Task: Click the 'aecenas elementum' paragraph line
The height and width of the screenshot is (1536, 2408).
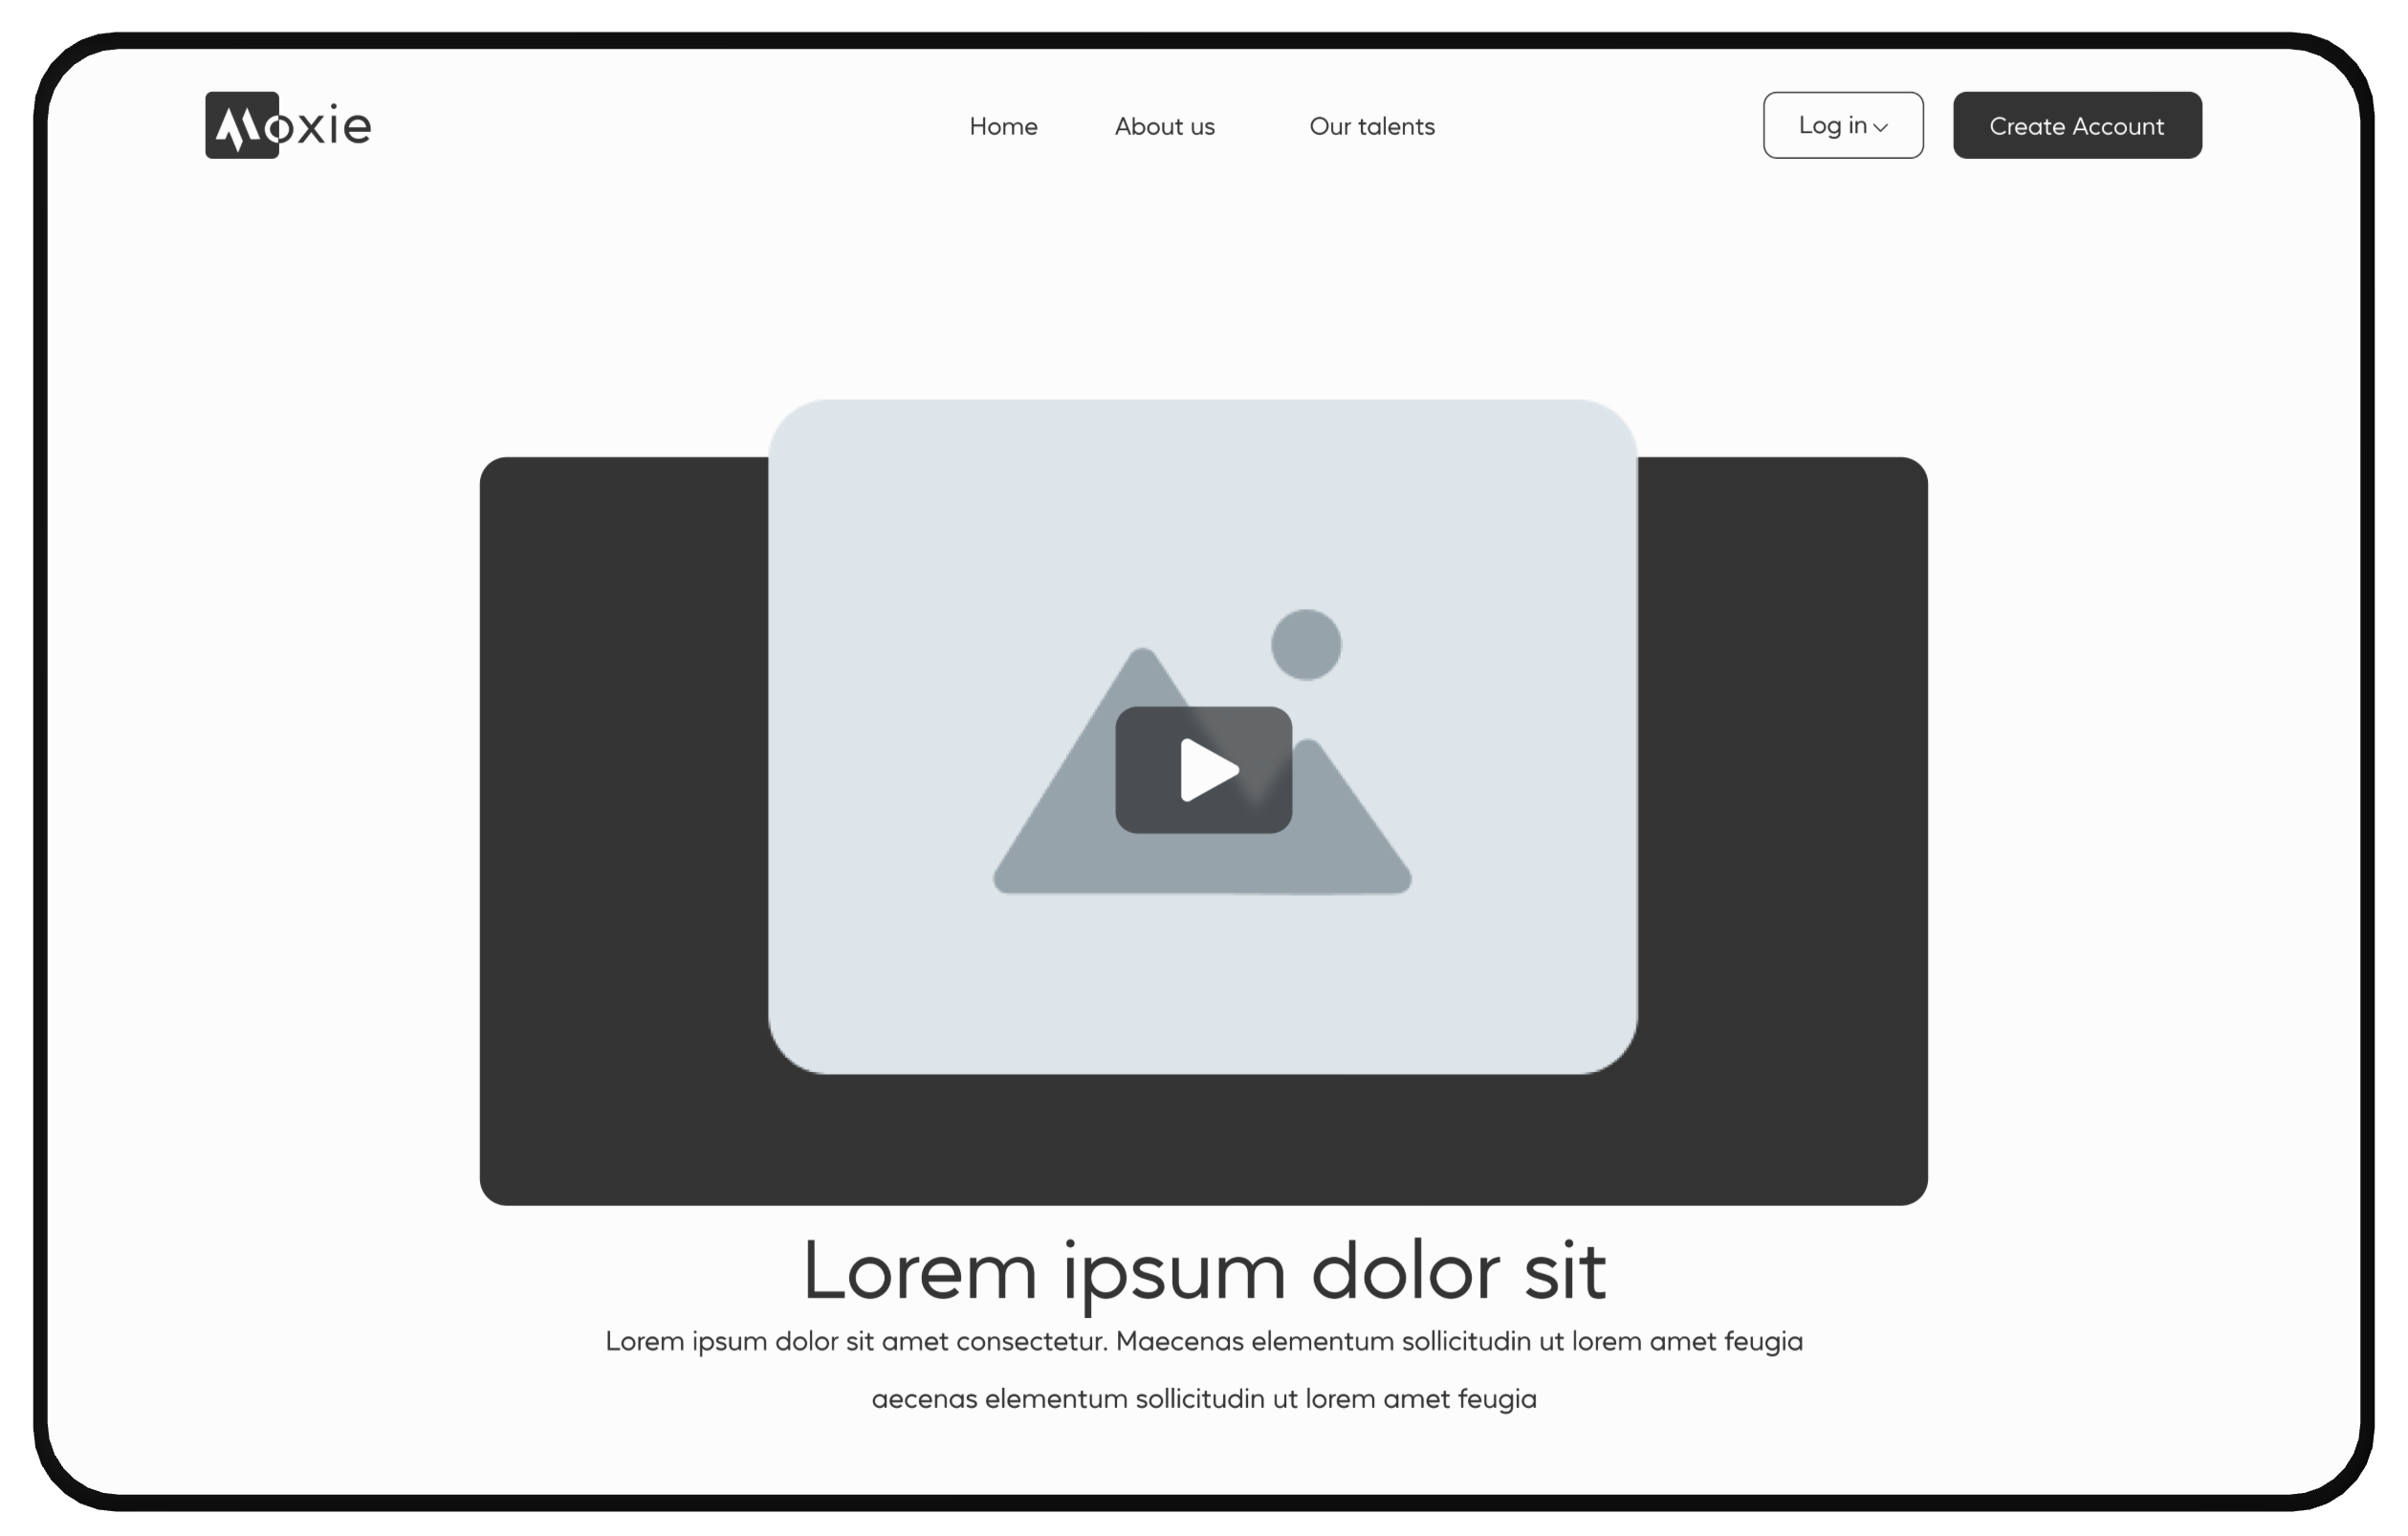Action: click(1203, 1399)
